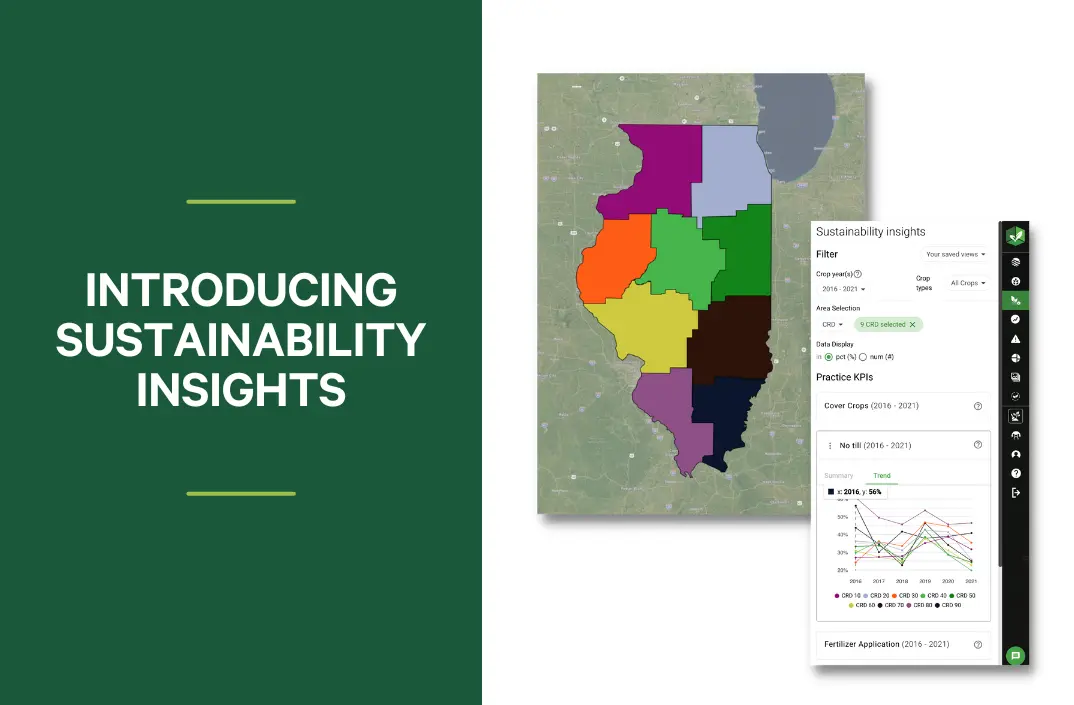Toggle CRD 80 legend entry
Image resolution: width=1074 pixels, height=705 pixels.
coord(919,606)
